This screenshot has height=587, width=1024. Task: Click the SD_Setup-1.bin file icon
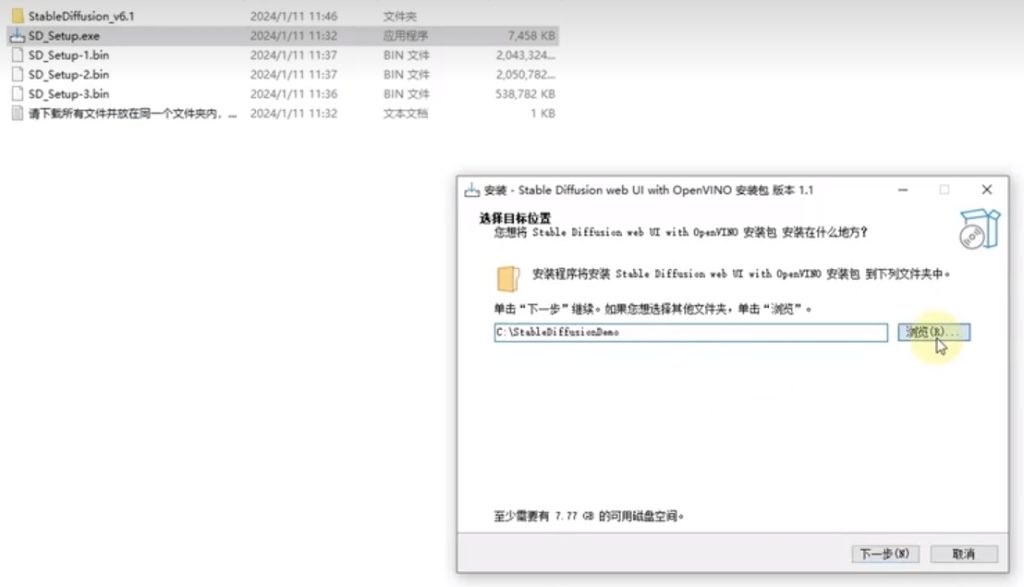(x=18, y=55)
